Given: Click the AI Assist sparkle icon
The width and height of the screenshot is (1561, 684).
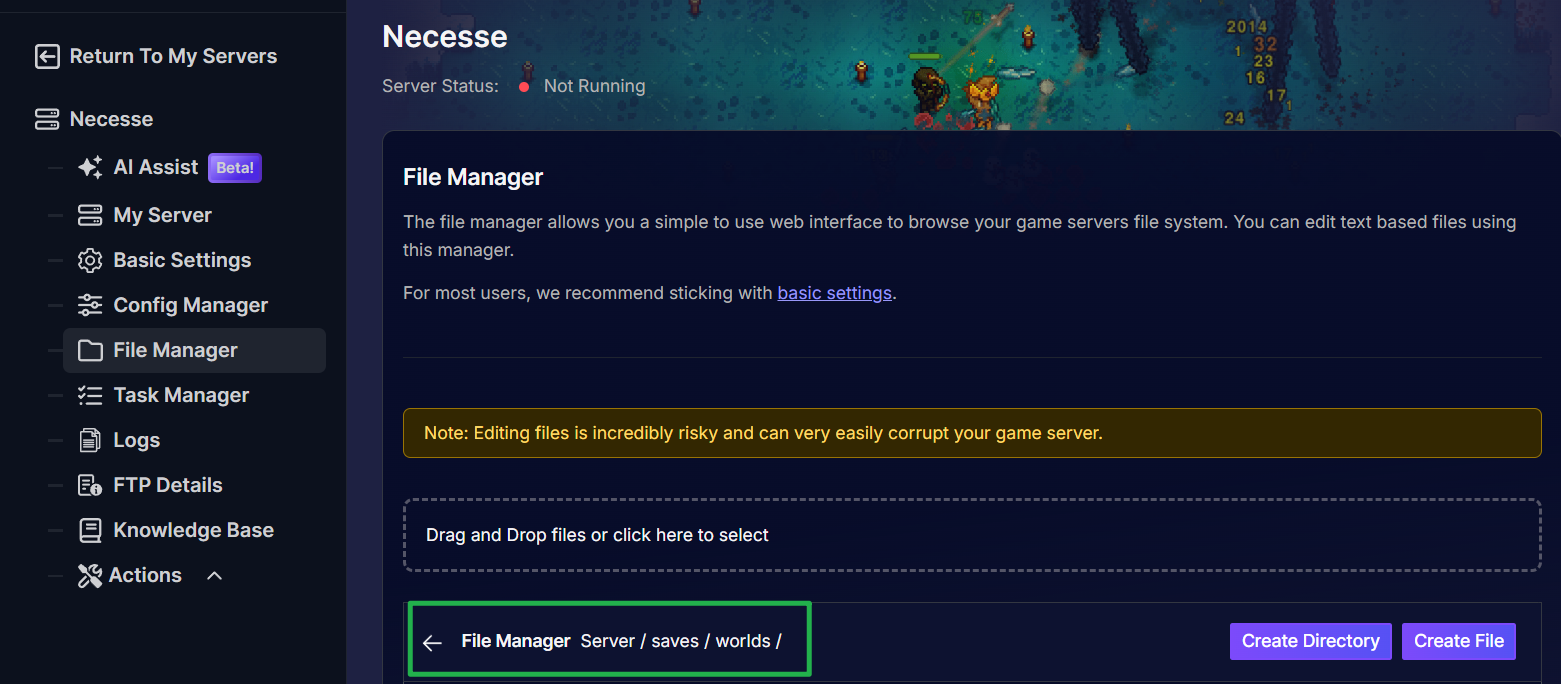Looking at the screenshot, I should 90,168.
